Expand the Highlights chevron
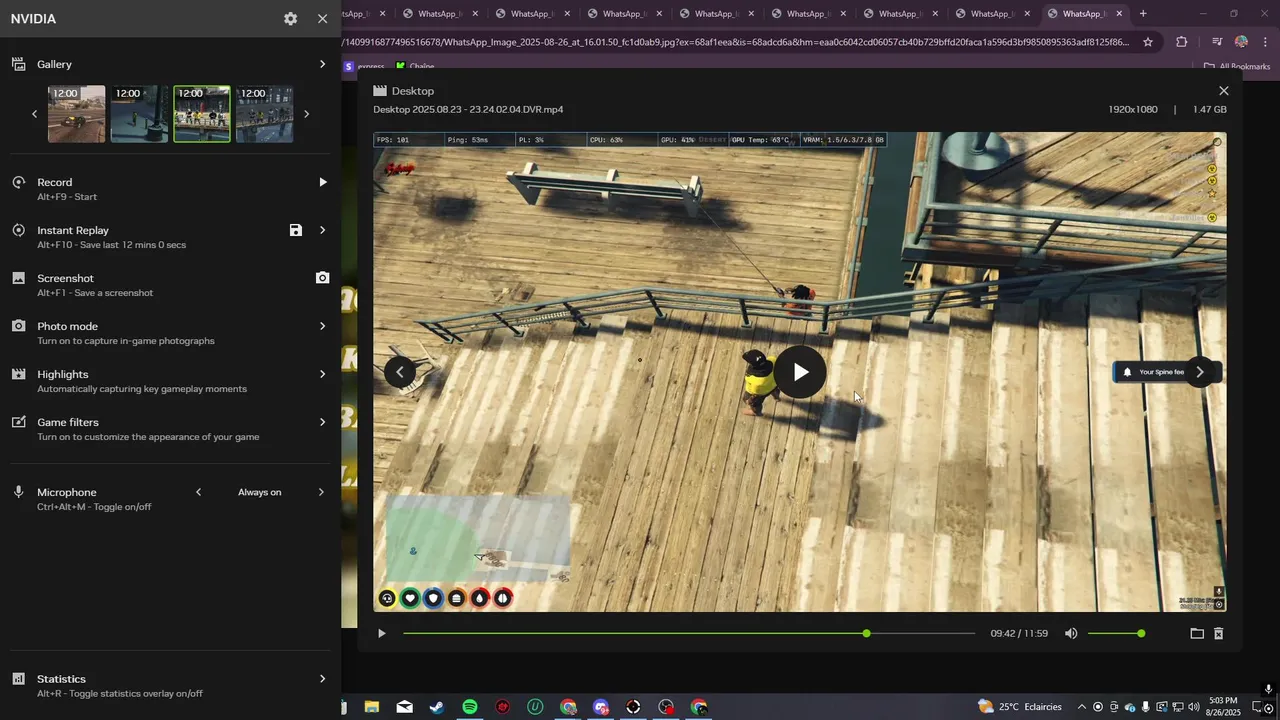This screenshot has width=1280, height=720. tap(322, 374)
